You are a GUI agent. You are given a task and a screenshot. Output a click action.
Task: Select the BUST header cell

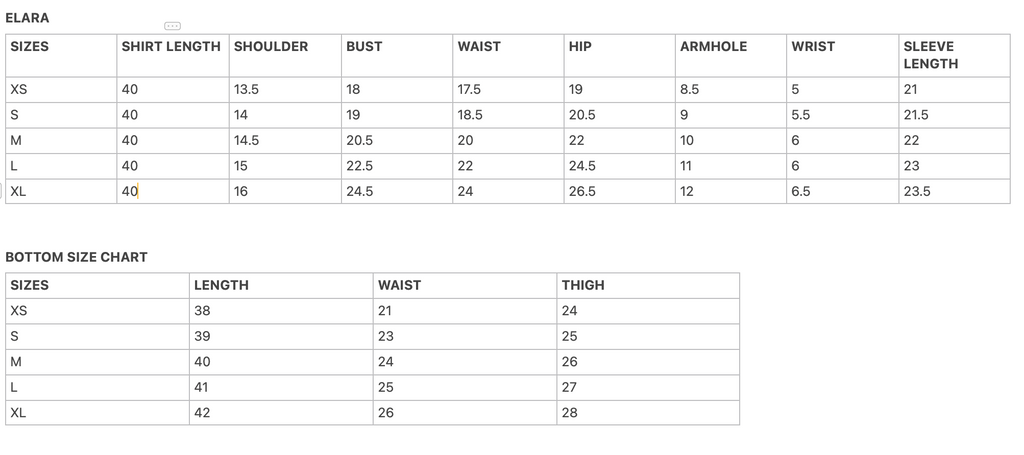(x=397, y=55)
